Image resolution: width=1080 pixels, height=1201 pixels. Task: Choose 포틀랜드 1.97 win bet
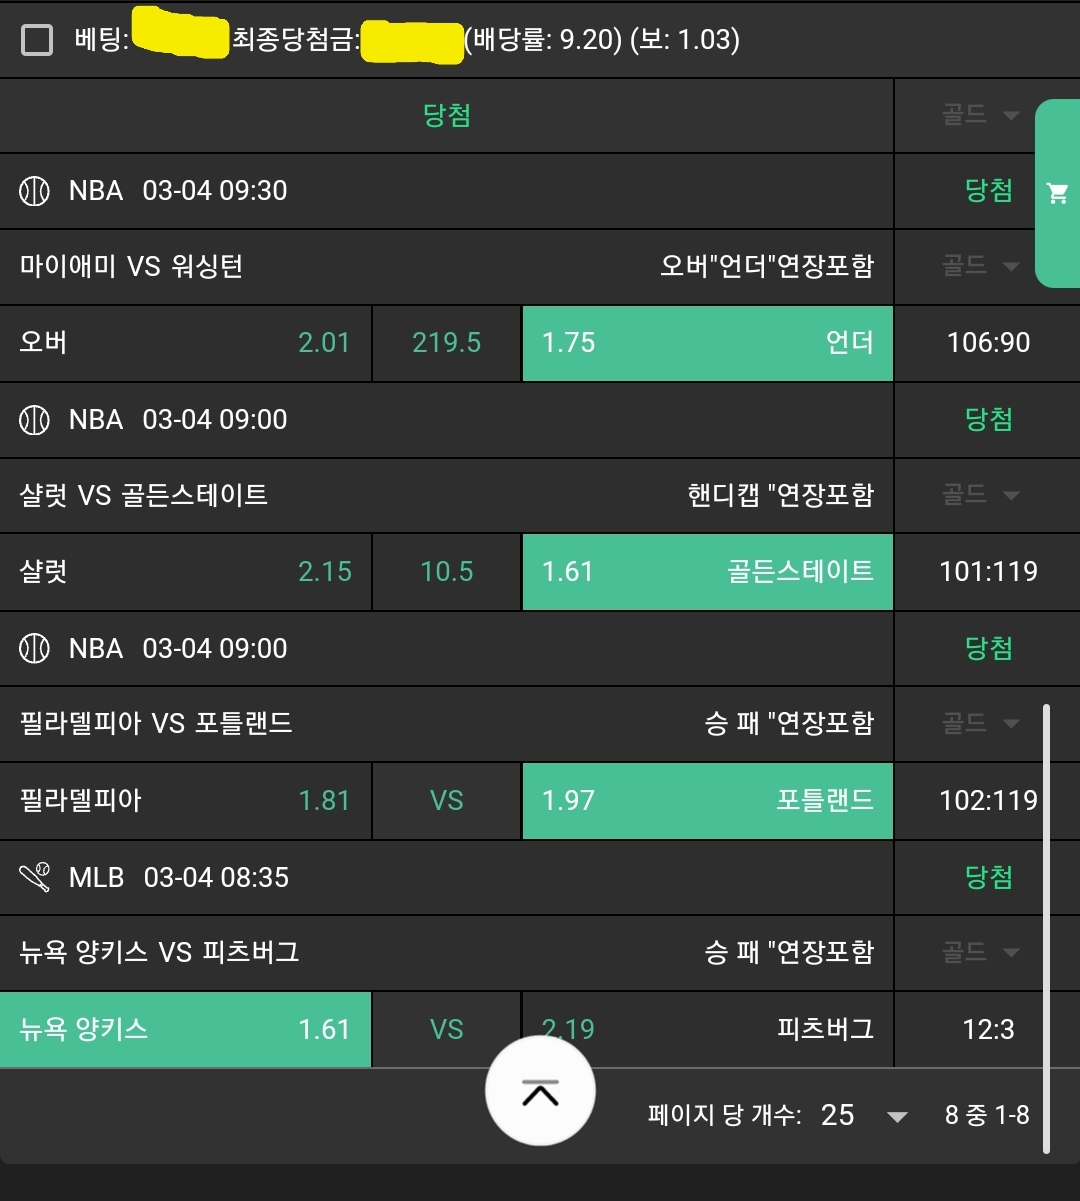pos(707,801)
